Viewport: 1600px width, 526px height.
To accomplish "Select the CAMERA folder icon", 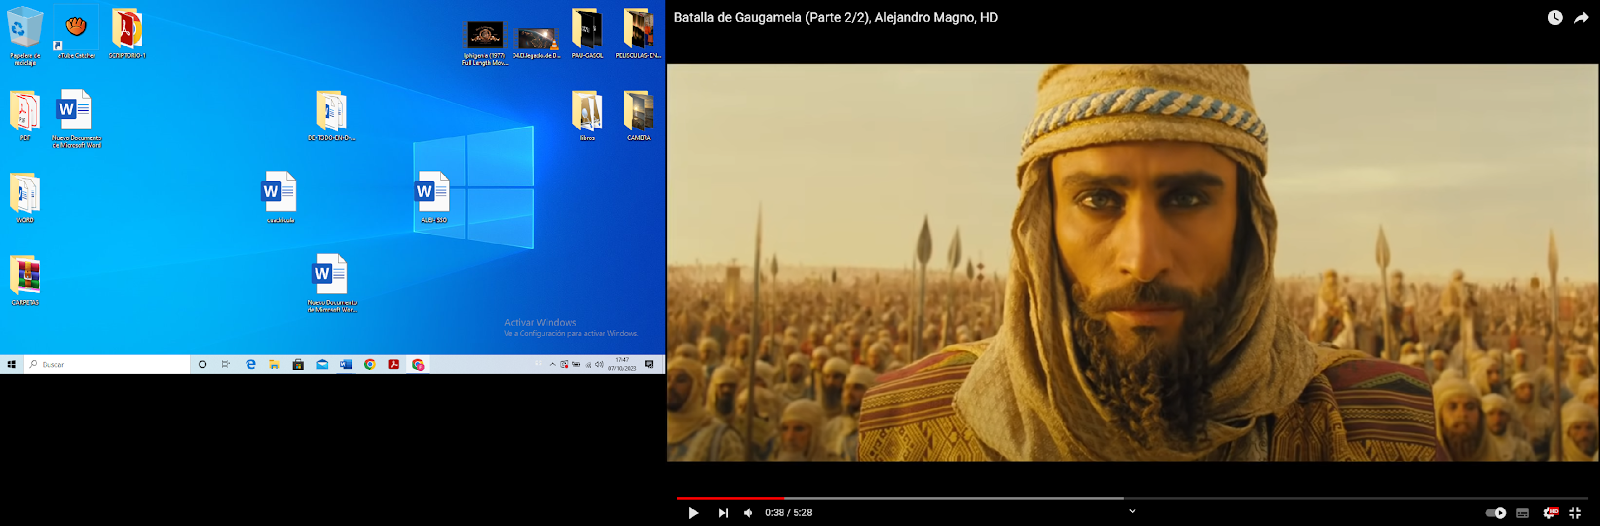I will coord(638,115).
